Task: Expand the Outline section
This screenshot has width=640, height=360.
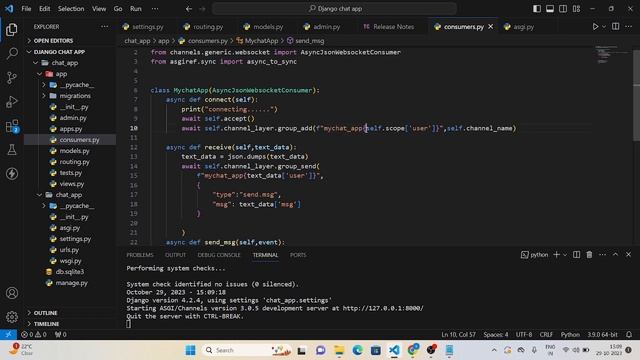Action: 45,313
